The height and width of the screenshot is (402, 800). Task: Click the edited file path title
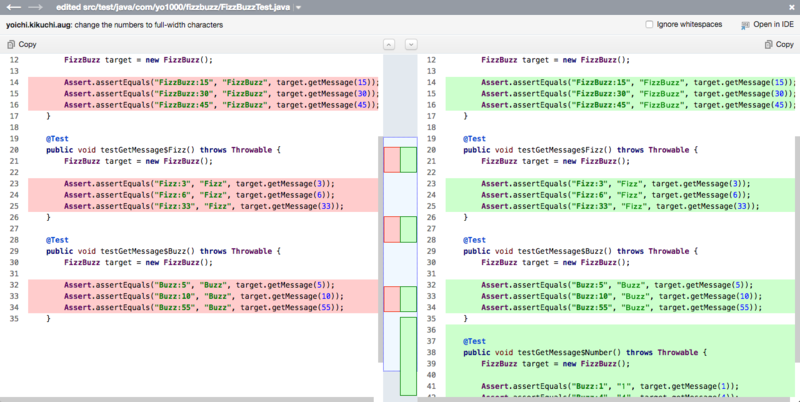point(173,7)
